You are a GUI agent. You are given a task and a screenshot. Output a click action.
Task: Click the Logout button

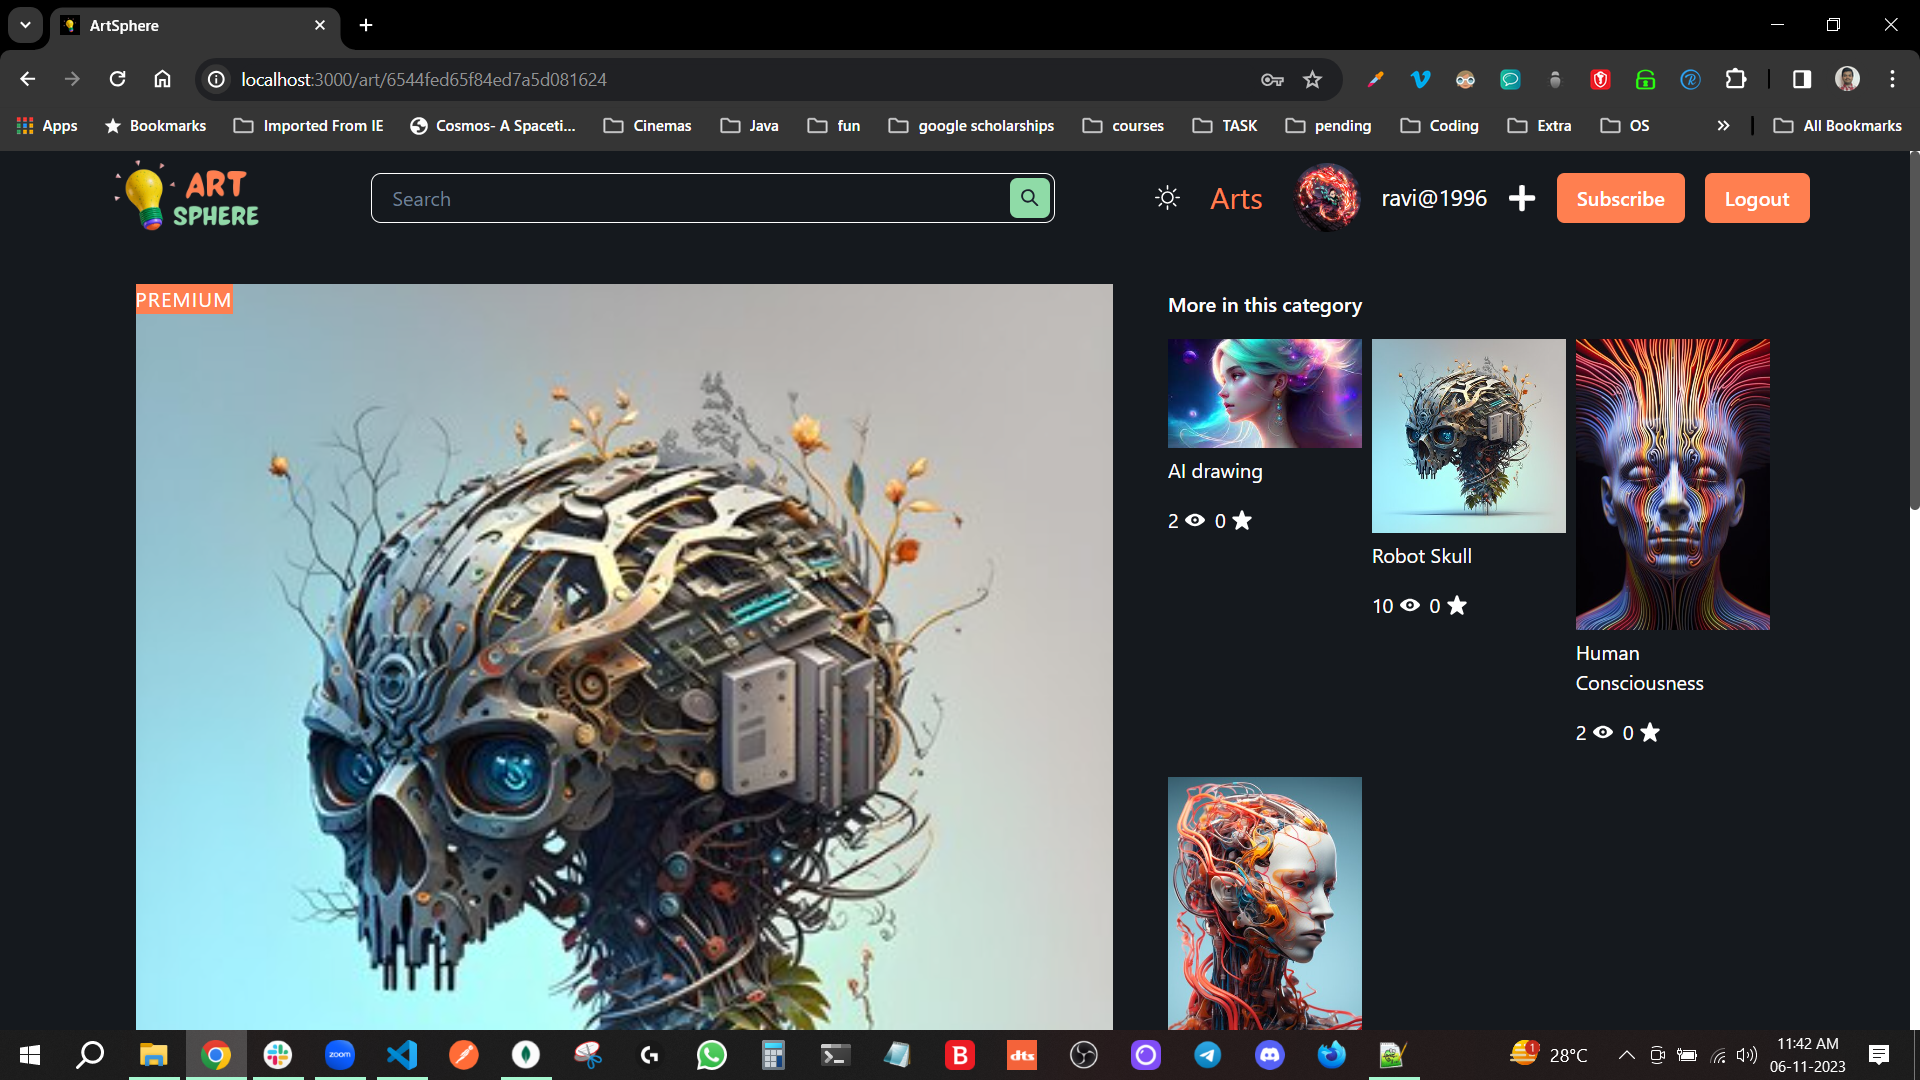[1756, 198]
